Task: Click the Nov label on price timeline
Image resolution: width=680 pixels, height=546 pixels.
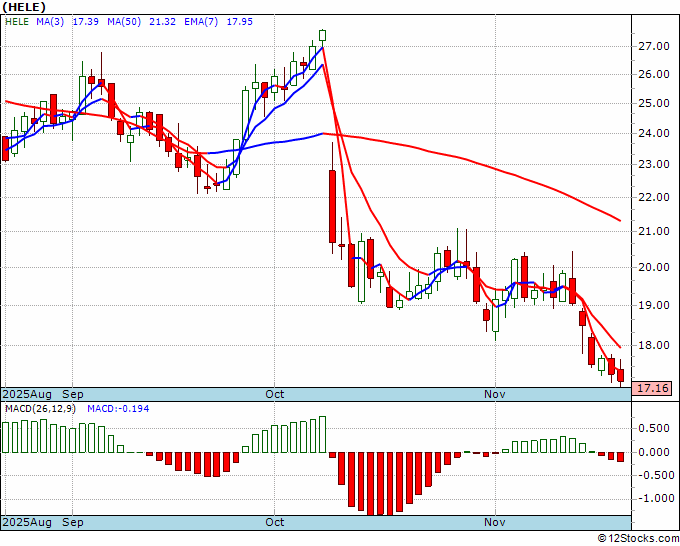Action: (x=495, y=394)
